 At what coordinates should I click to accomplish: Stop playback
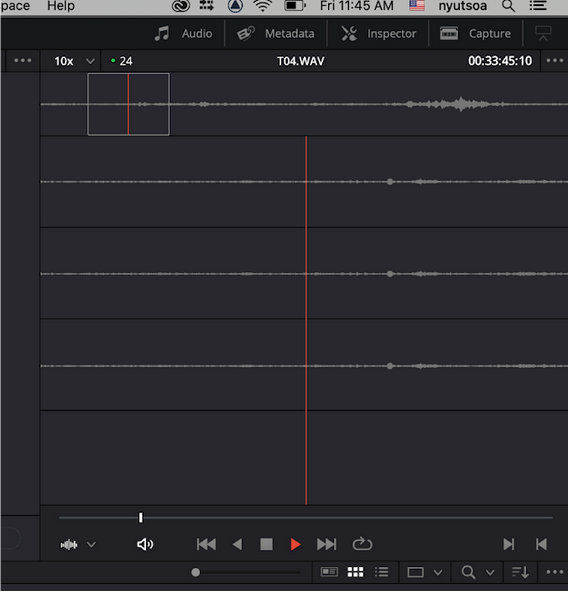[267, 544]
